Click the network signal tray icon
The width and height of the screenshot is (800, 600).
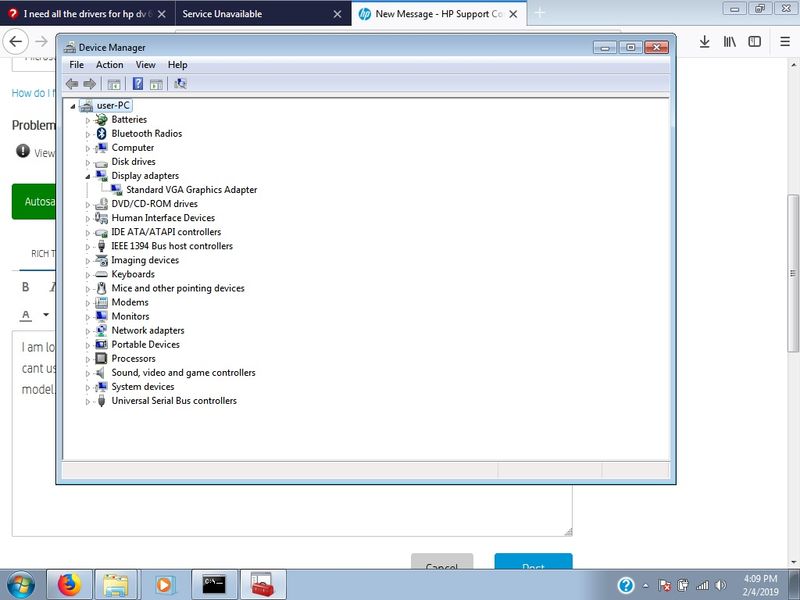pyautogui.click(x=703, y=586)
